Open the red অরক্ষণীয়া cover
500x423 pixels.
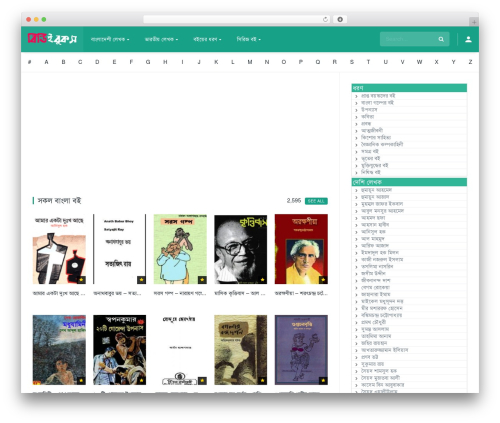coord(301,249)
